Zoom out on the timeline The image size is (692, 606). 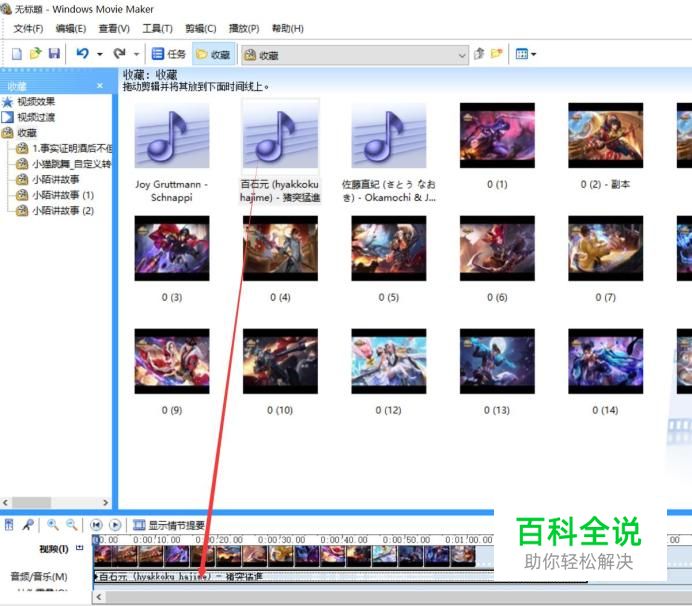coord(71,525)
